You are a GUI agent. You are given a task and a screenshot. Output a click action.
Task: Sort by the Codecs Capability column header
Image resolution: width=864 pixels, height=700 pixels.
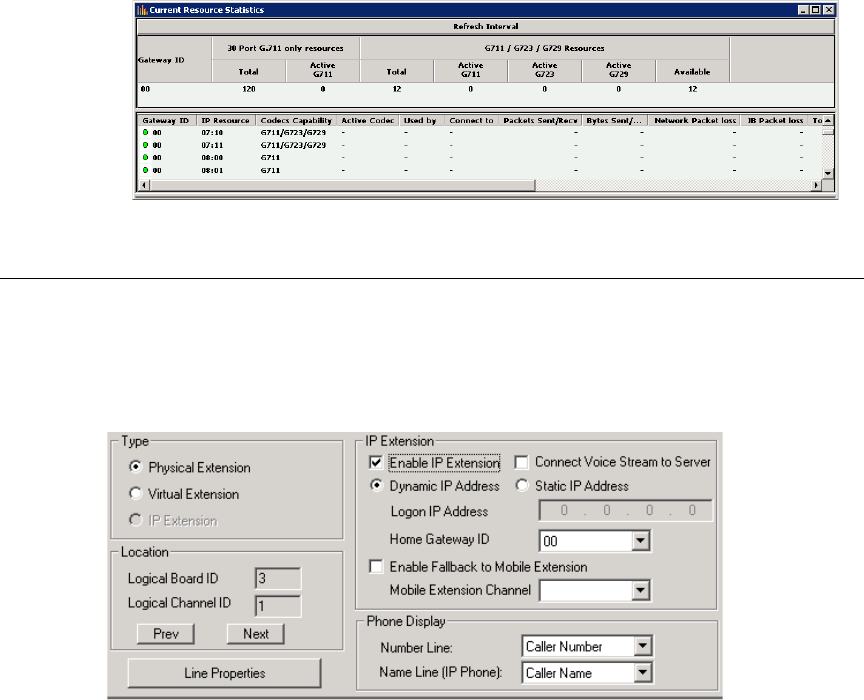297,120
